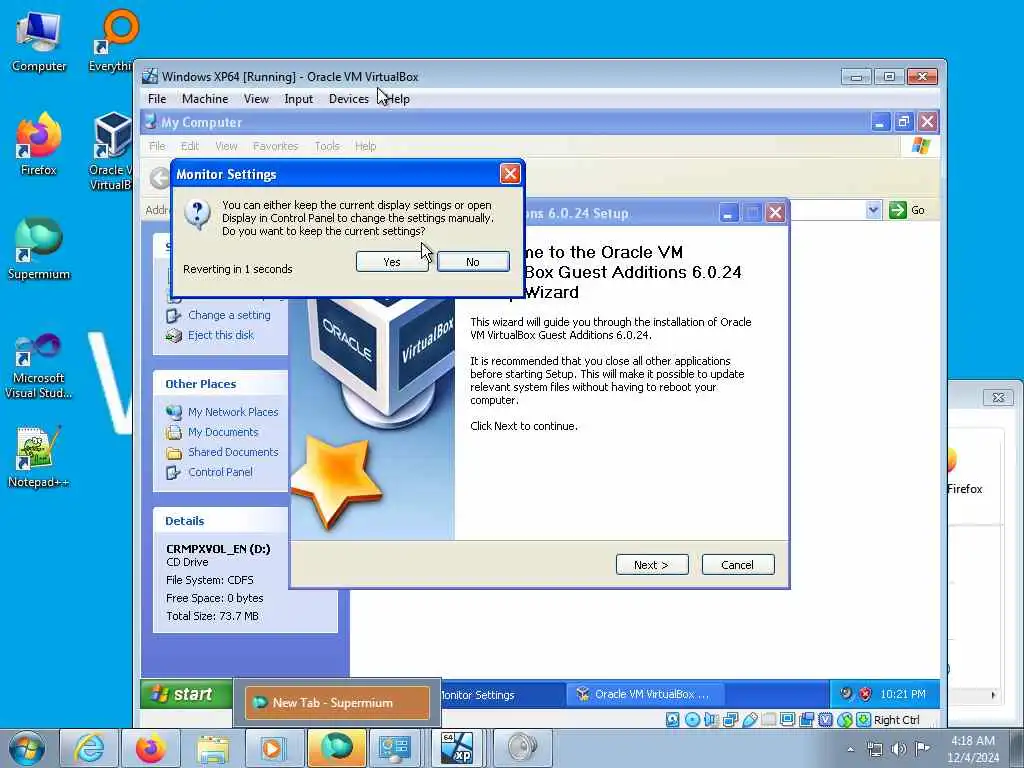This screenshot has height=768, width=1024.
Task: Open the Notepad++ desktop shortcut
Action: click(x=38, y=457)
